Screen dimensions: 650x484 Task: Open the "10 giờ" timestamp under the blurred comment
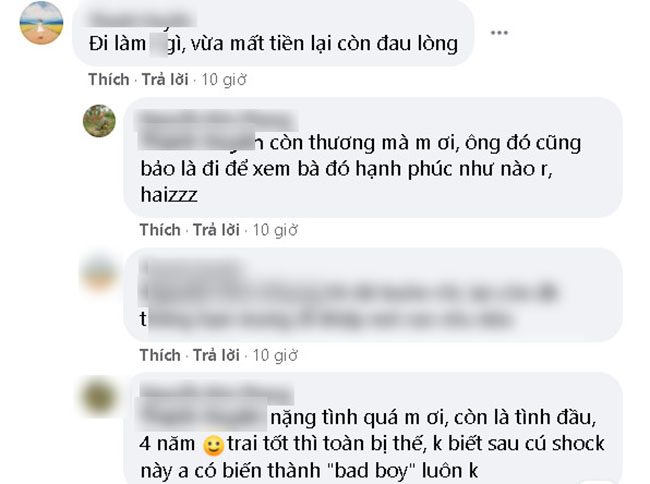[275, 356]
